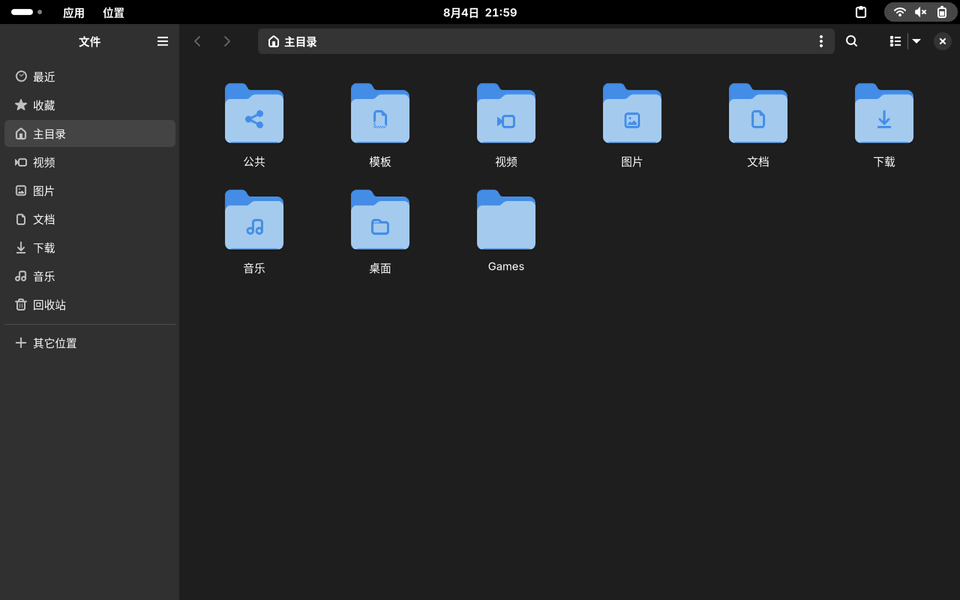
Task: Open the clipboard icon in top bar
Action: [x=860, y=12]
